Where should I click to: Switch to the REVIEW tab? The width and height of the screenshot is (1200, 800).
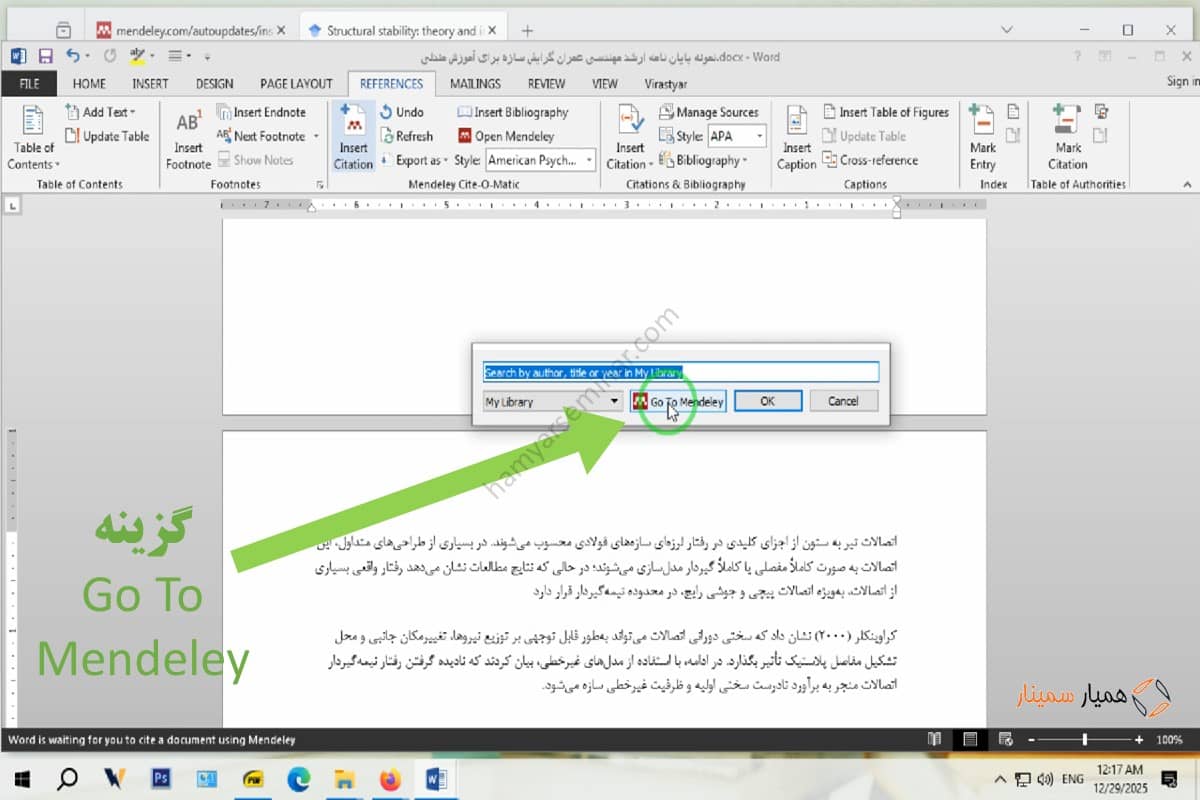click(x=546, y=84)
